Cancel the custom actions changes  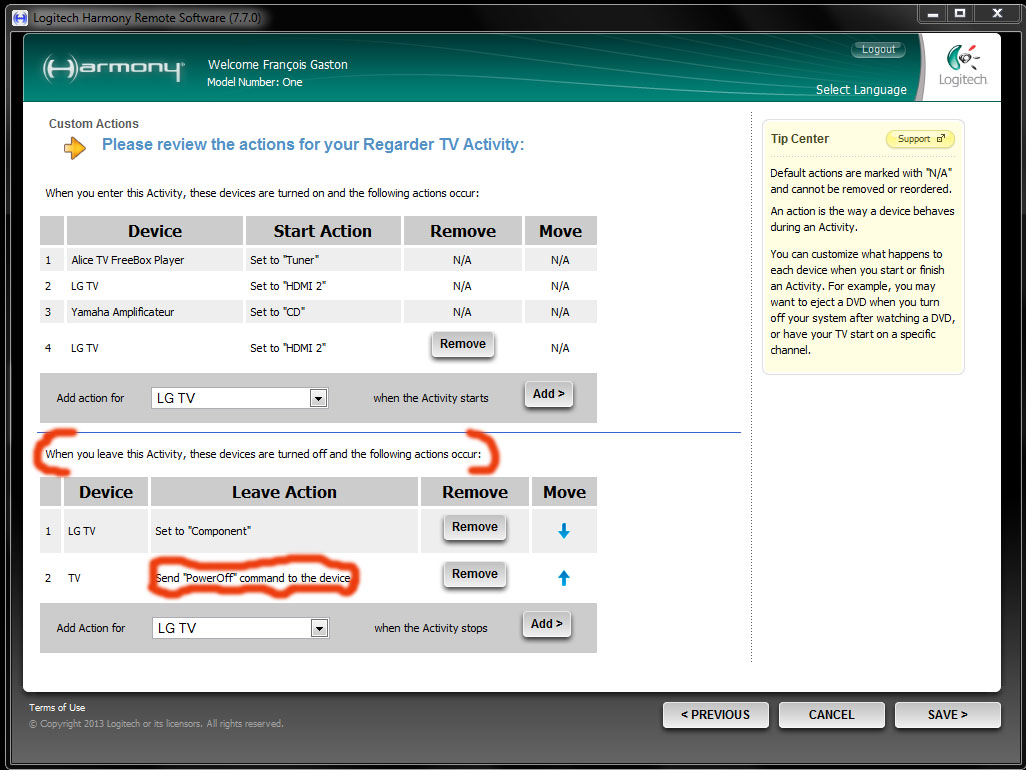[831, 715]
